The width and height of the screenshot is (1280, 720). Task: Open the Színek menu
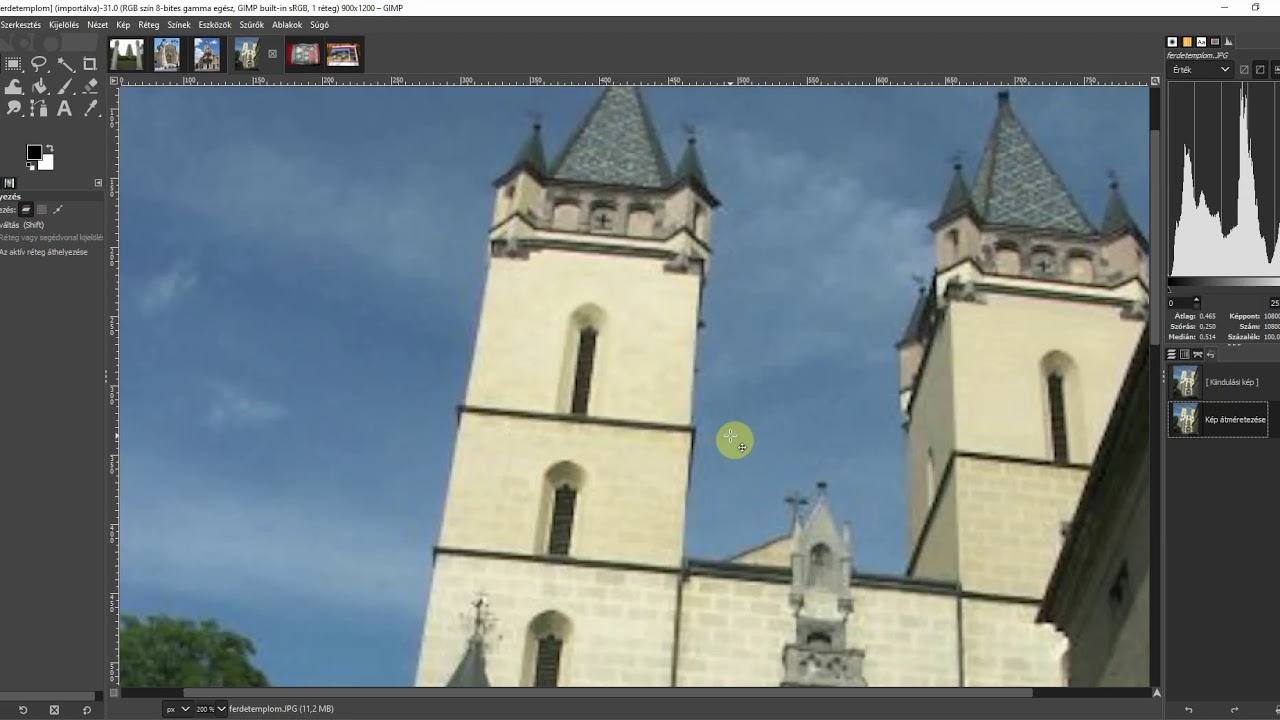[x=179, y=24]
